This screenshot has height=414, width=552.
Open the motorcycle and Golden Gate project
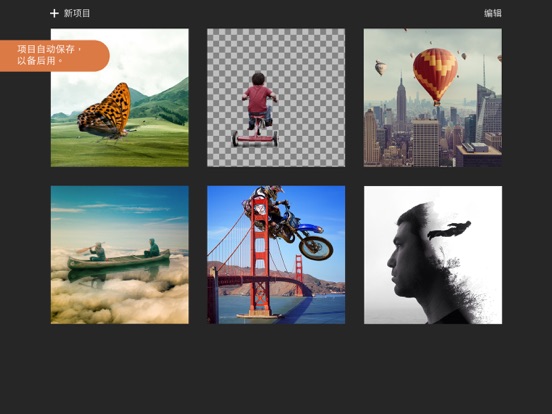(276, 255)
